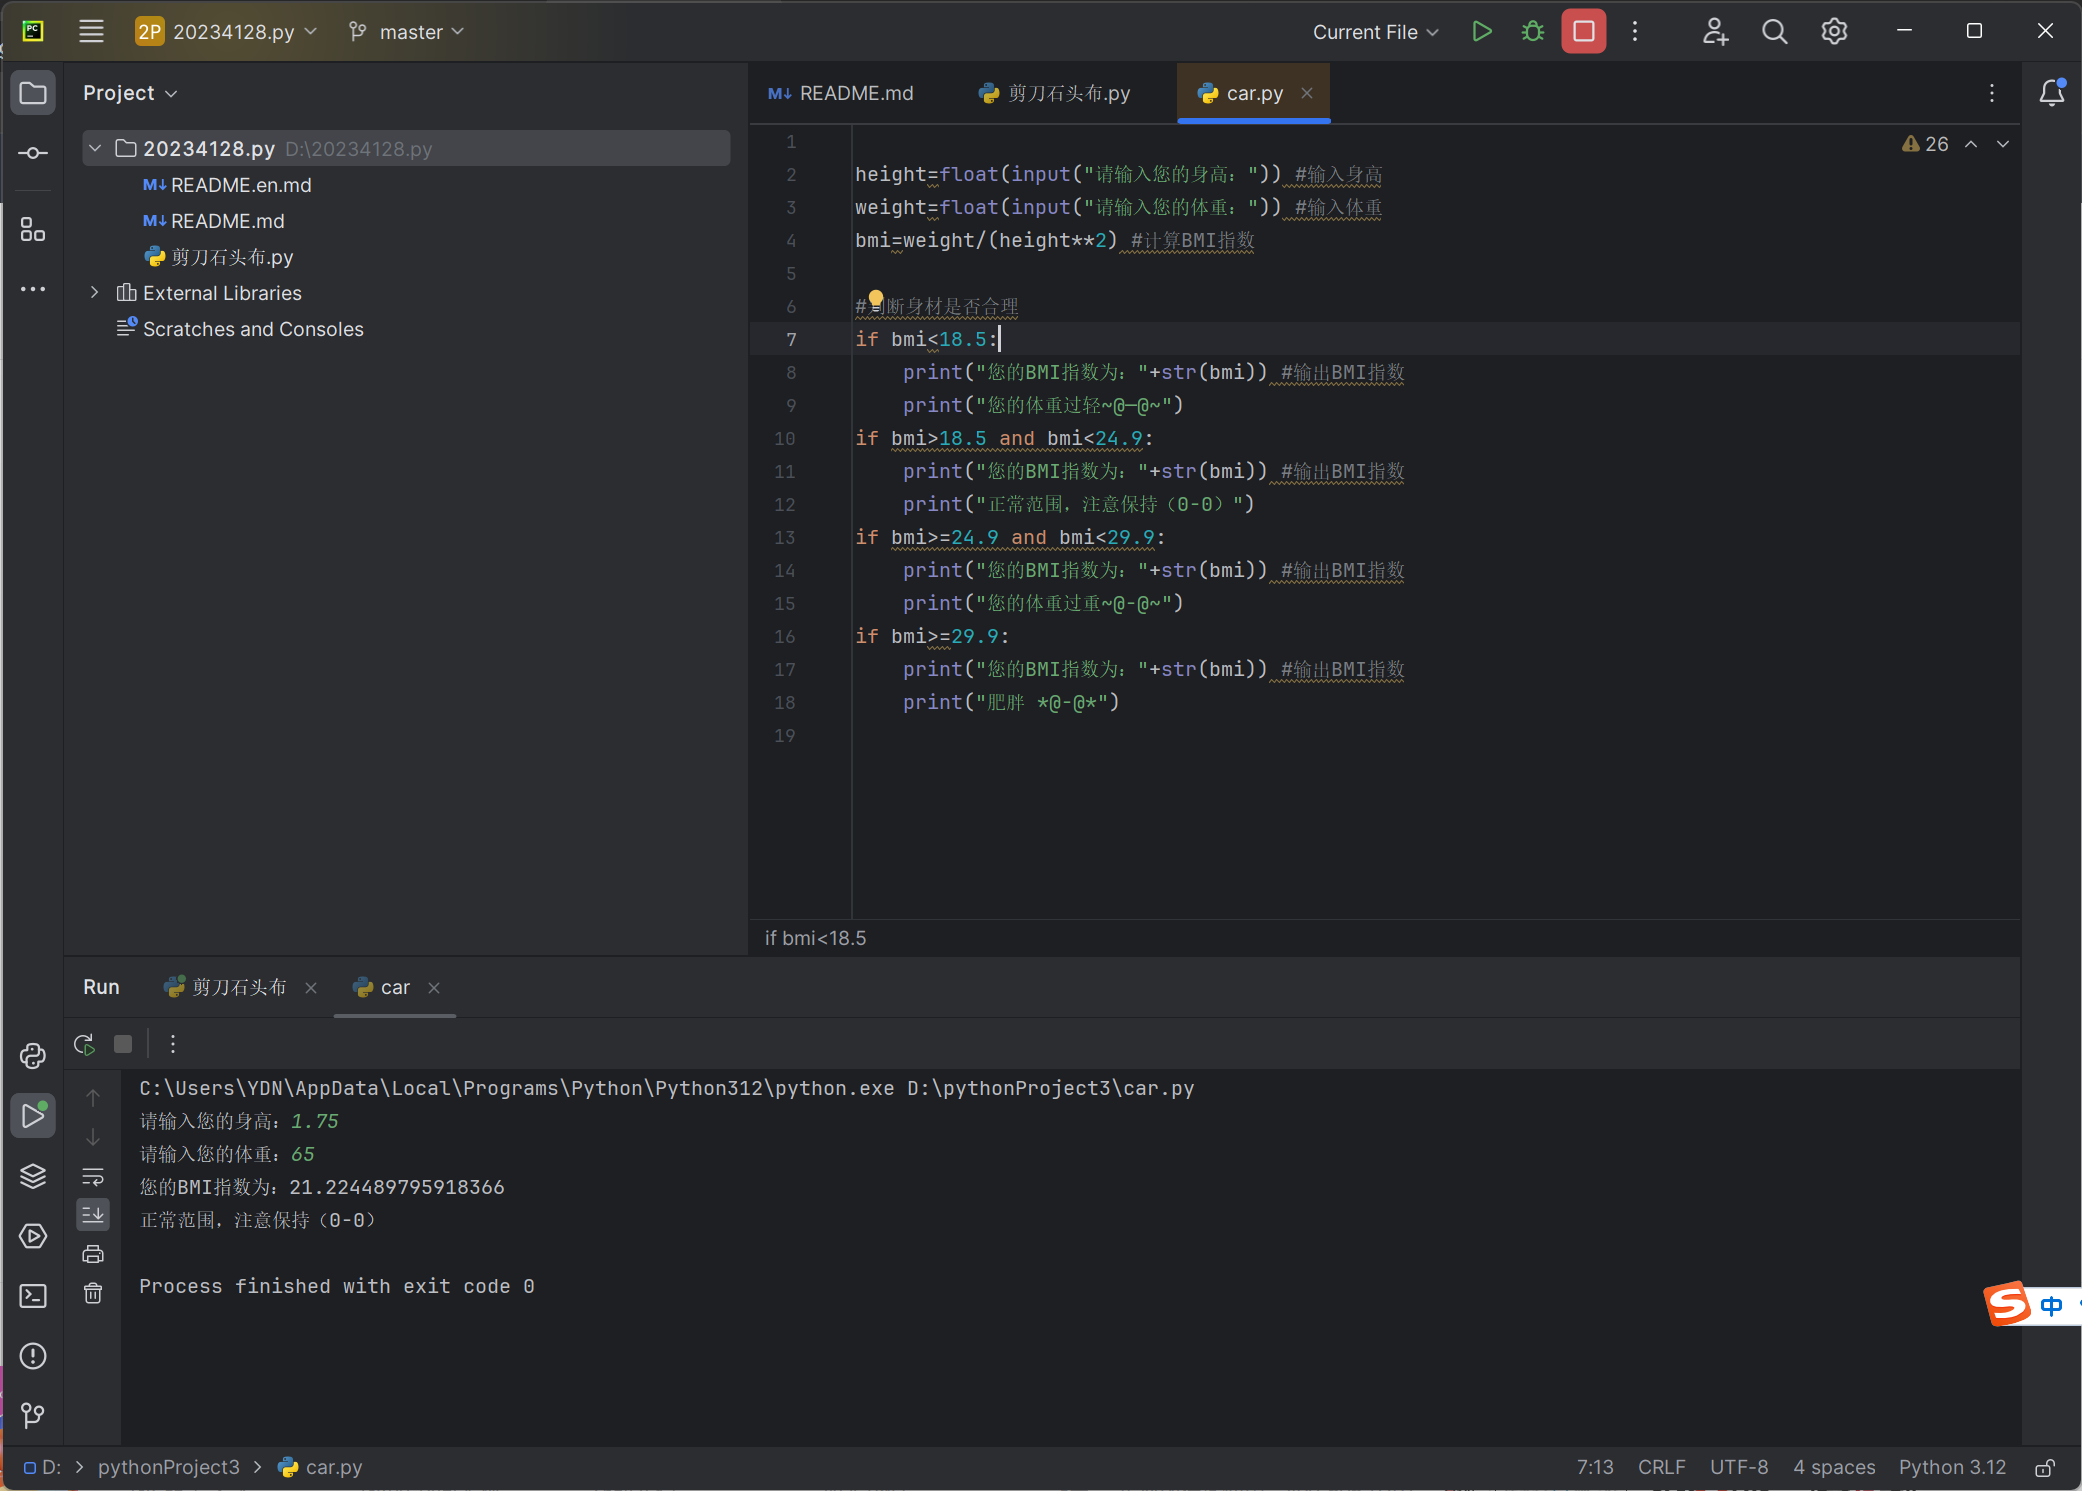Open the Current File run configuration dropdown

click(x=1375, y=32)
